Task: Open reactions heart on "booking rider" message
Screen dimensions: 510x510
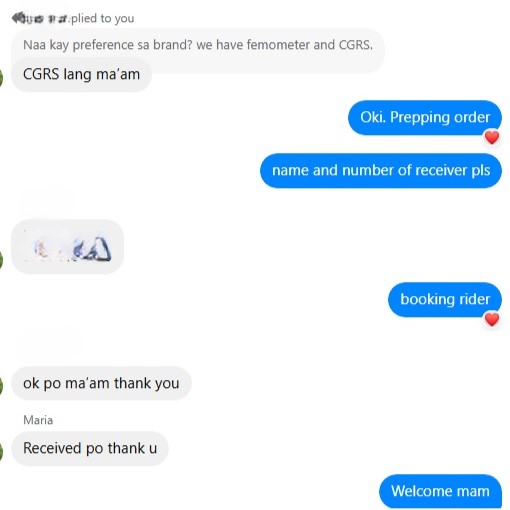Action: (492, 319)
